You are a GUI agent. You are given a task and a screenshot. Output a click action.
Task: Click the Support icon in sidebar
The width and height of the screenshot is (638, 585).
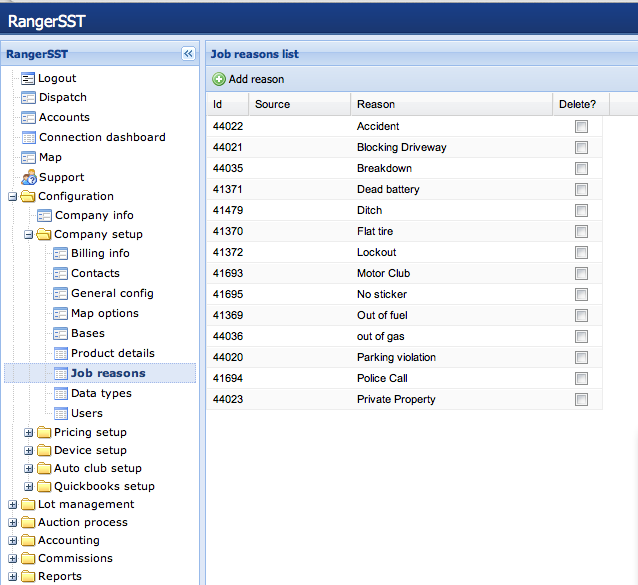click(28, 177)
